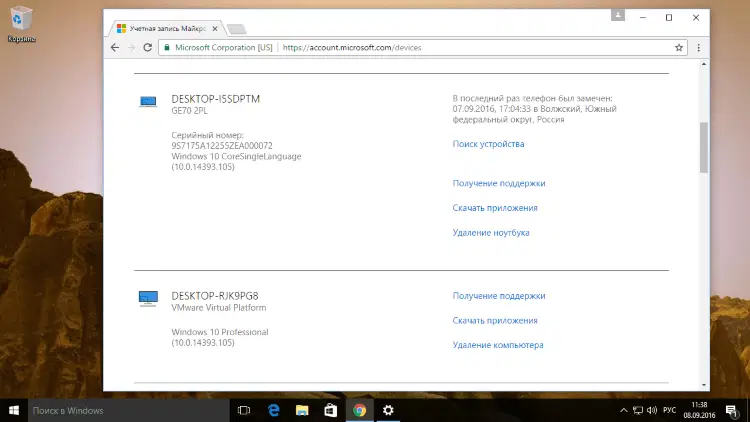
Task: Click the Chrome profile avatar button
Action: click(x=618, y=15)
